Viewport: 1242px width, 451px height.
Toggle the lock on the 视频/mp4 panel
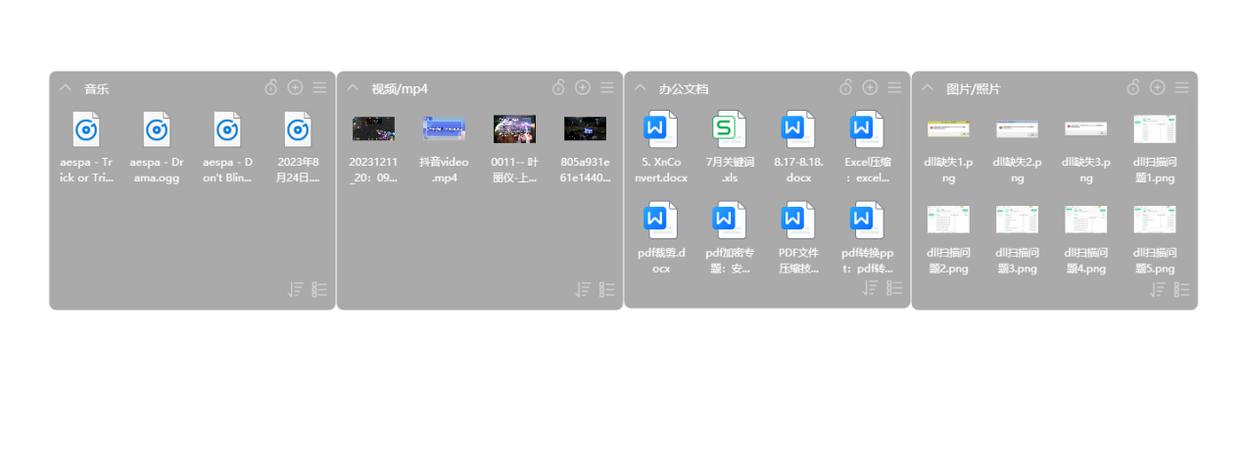click(x=558, y=88)
